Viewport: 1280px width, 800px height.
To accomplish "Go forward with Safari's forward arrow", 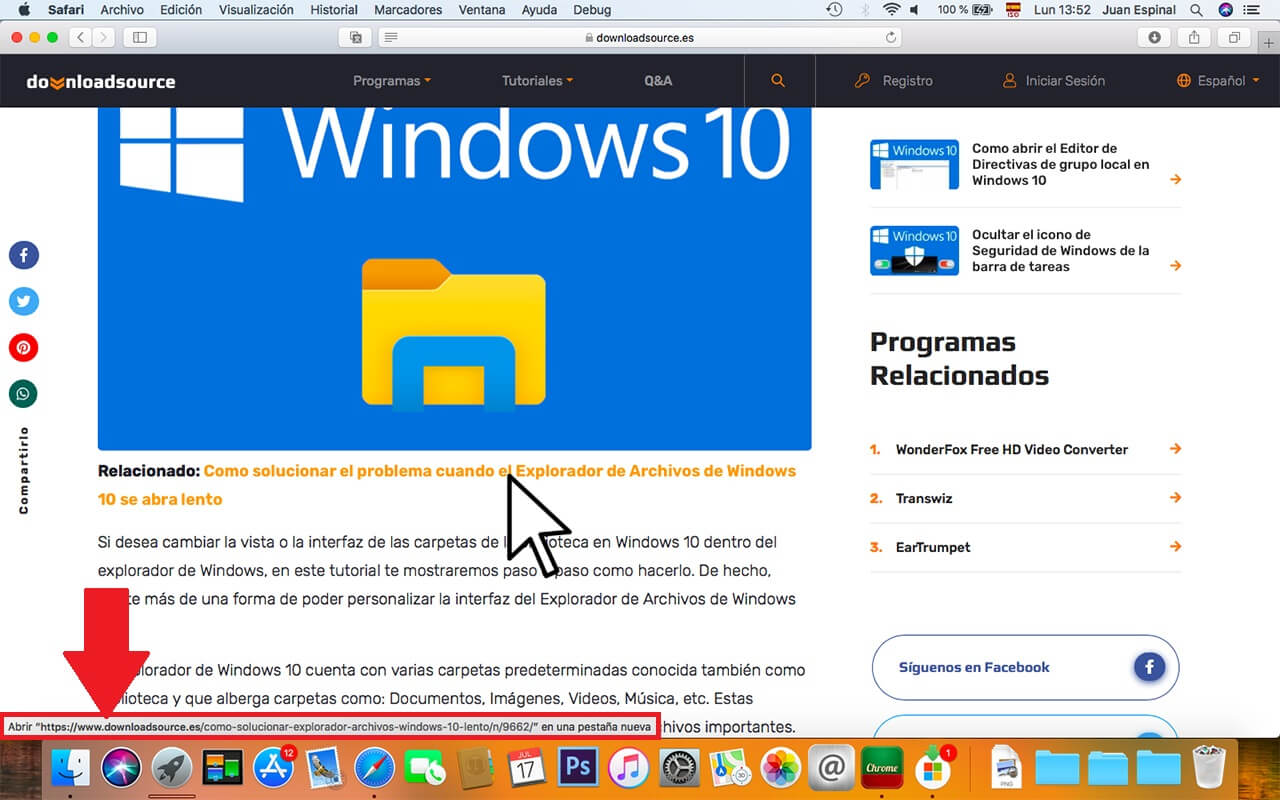I will click(x=104, y=37).
